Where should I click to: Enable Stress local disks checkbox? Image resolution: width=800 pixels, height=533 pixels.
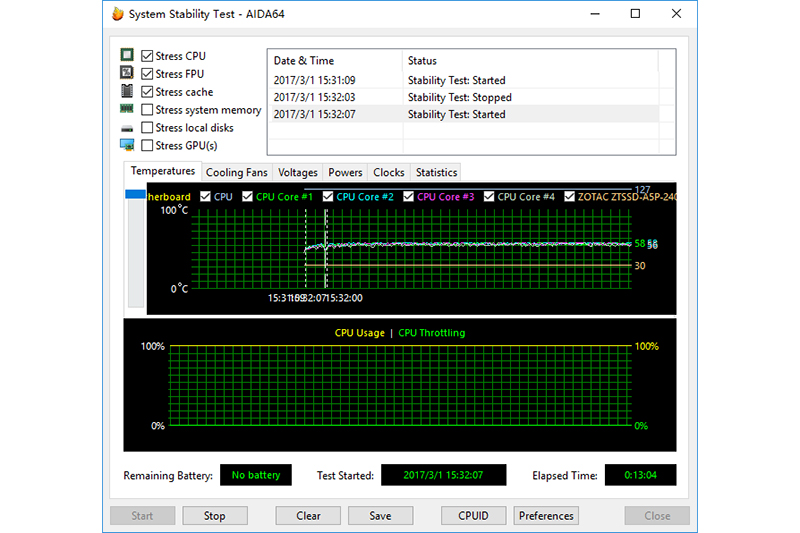click(x=147, y=128)
